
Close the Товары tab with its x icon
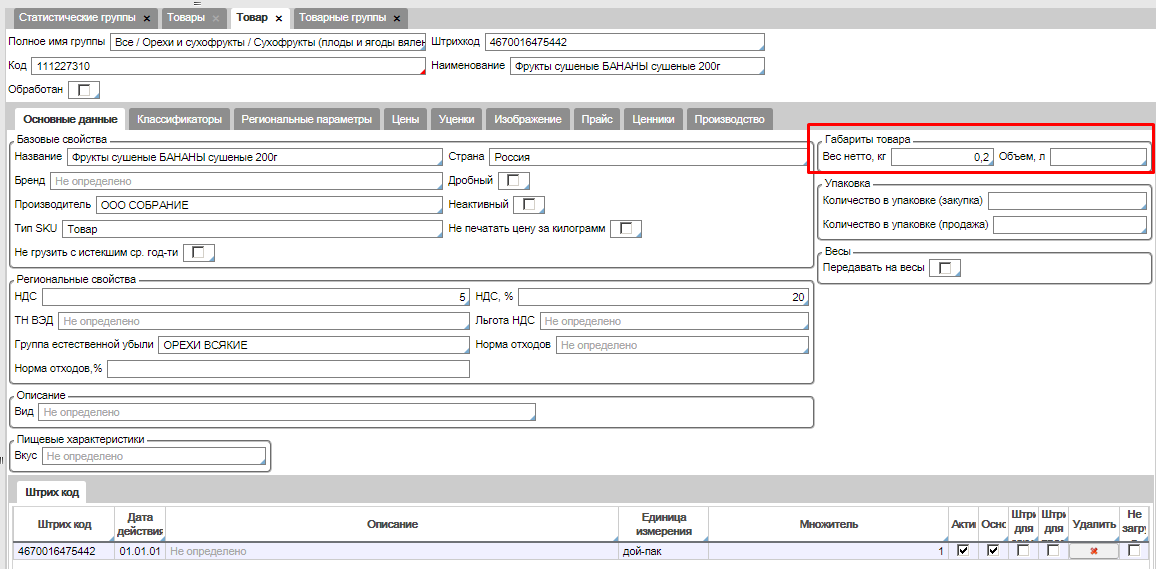[x=216, y=18]
